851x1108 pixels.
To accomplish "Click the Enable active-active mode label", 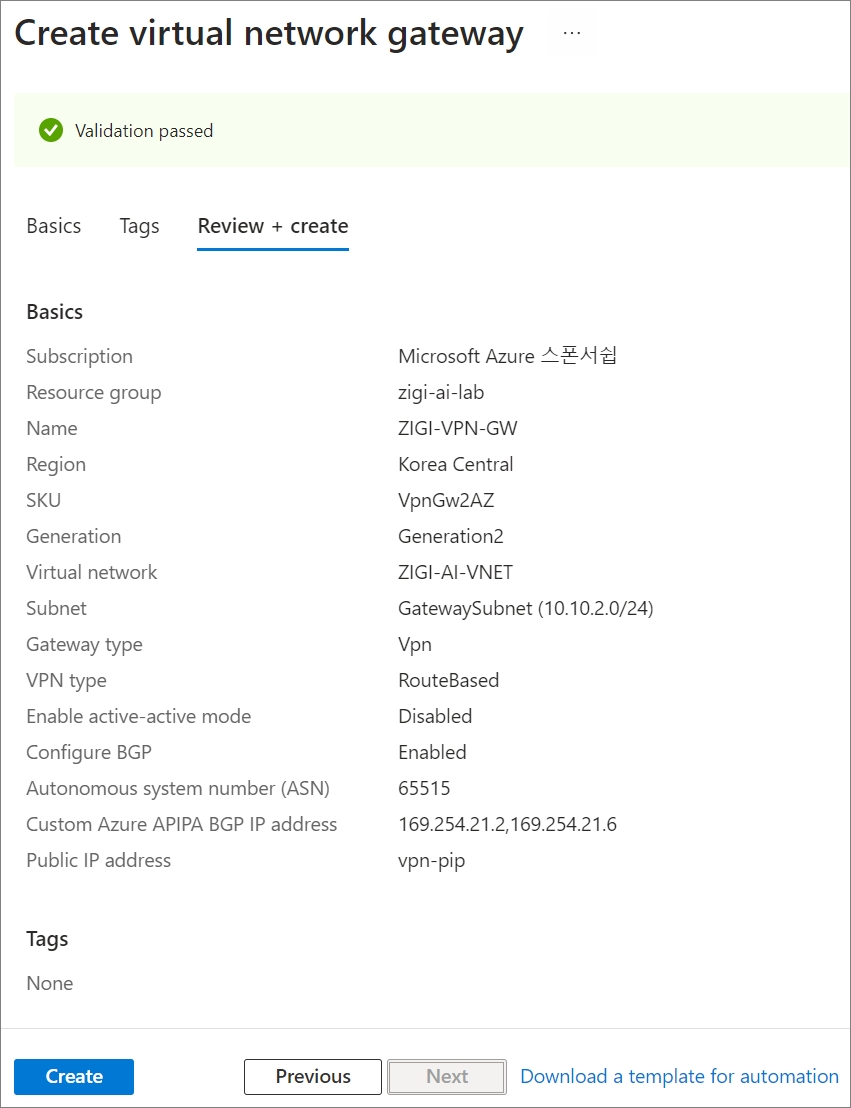I will pos(139,717).
